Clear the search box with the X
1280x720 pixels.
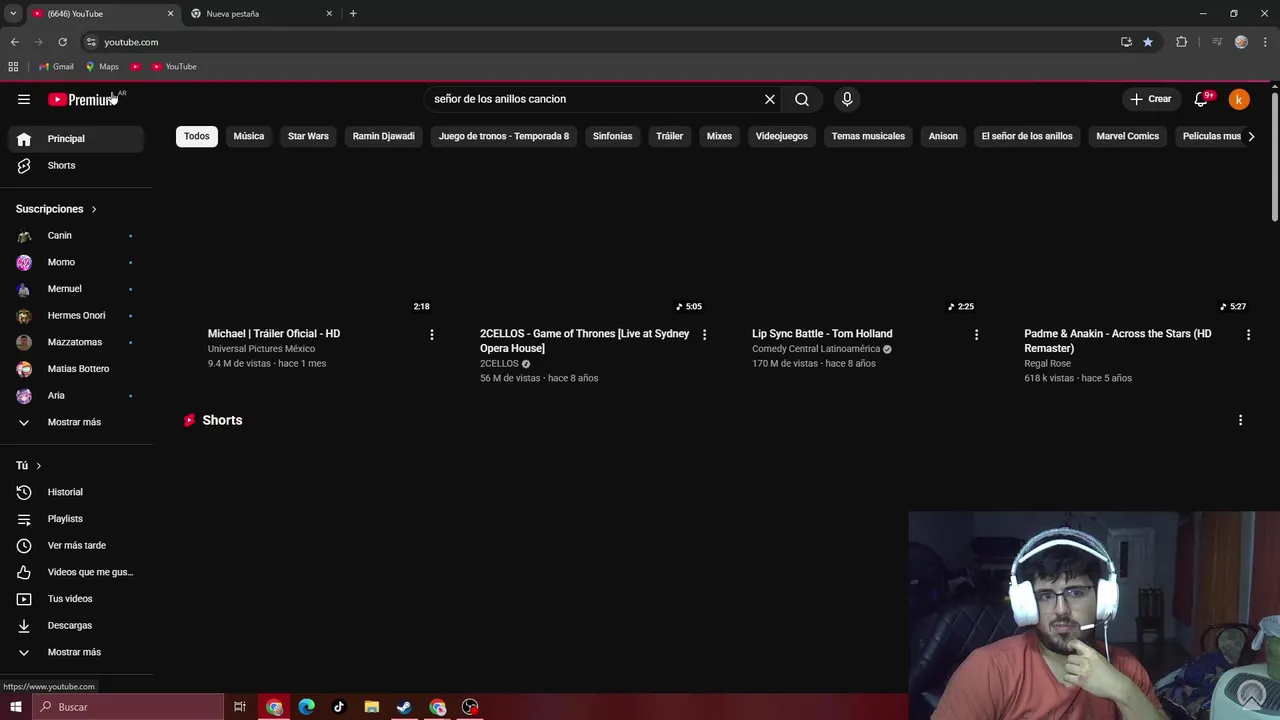tap(770, 99)
